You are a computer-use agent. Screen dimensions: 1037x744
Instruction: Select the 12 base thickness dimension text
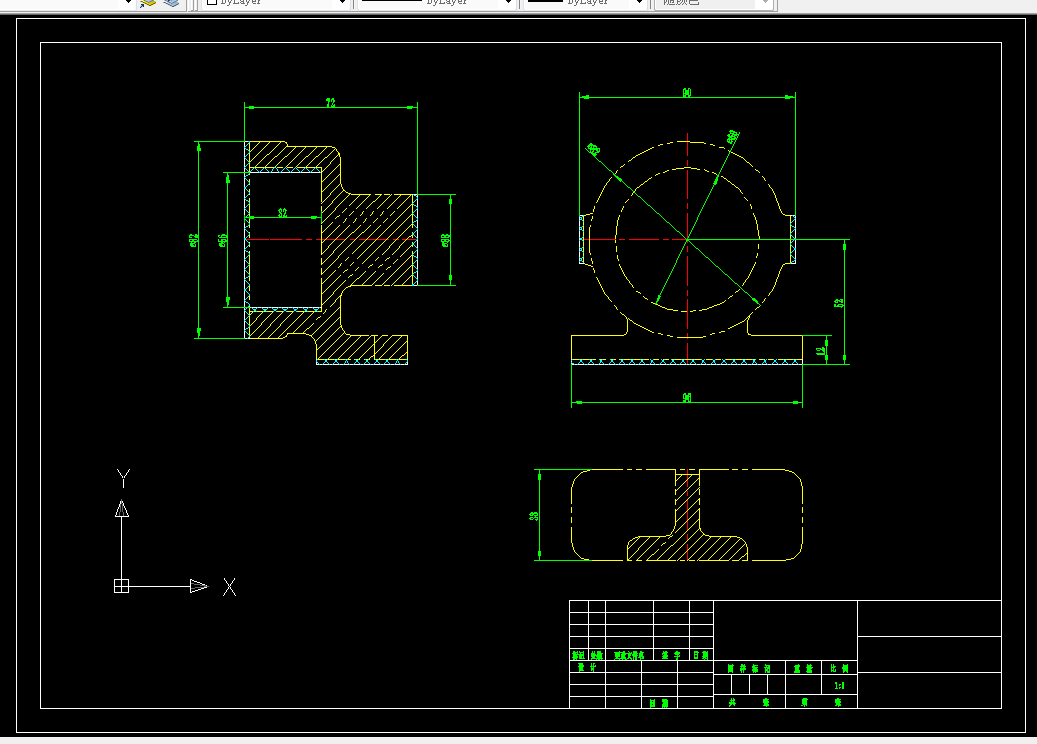click(x=821, y=351)
